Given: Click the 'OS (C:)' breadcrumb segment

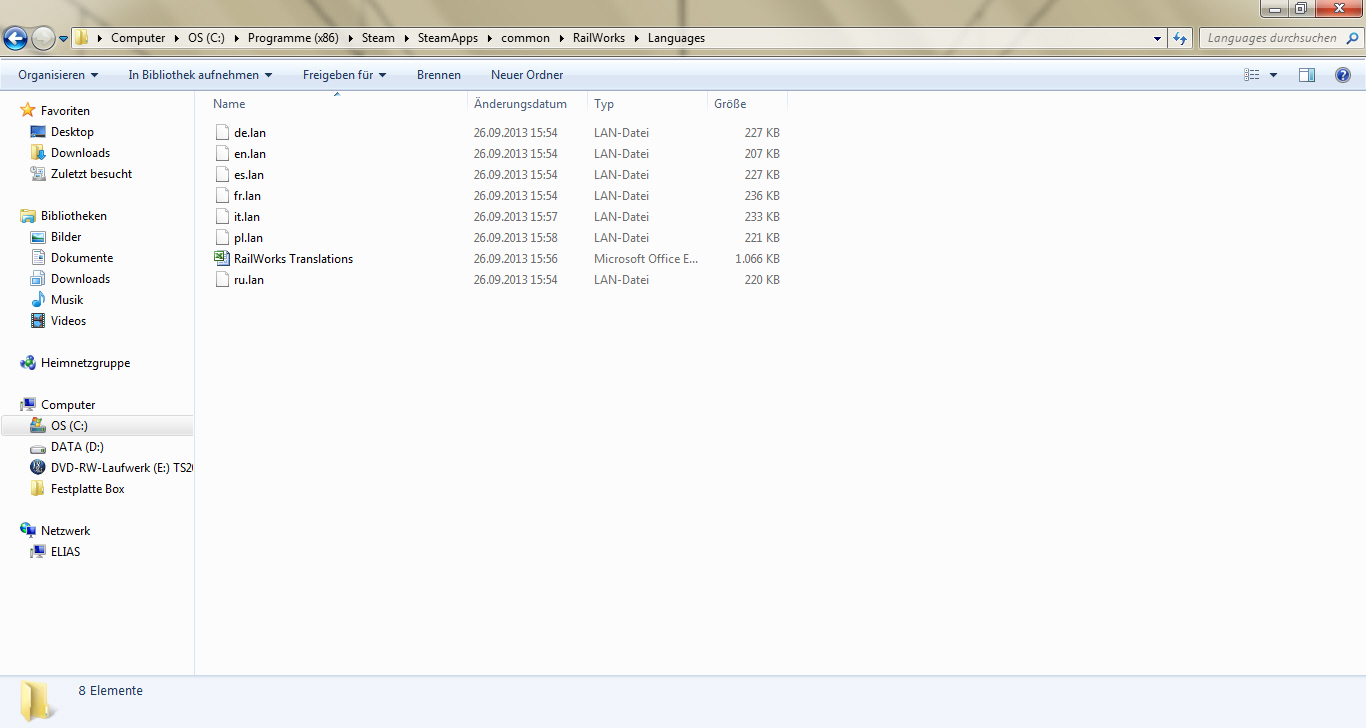Looking at the screenshot, I should pos(207,38).
